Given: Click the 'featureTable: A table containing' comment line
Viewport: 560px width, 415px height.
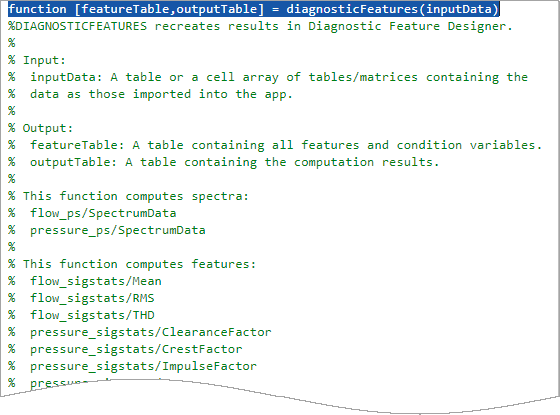Looking at the screenshot, I should [x=275, y=145].
